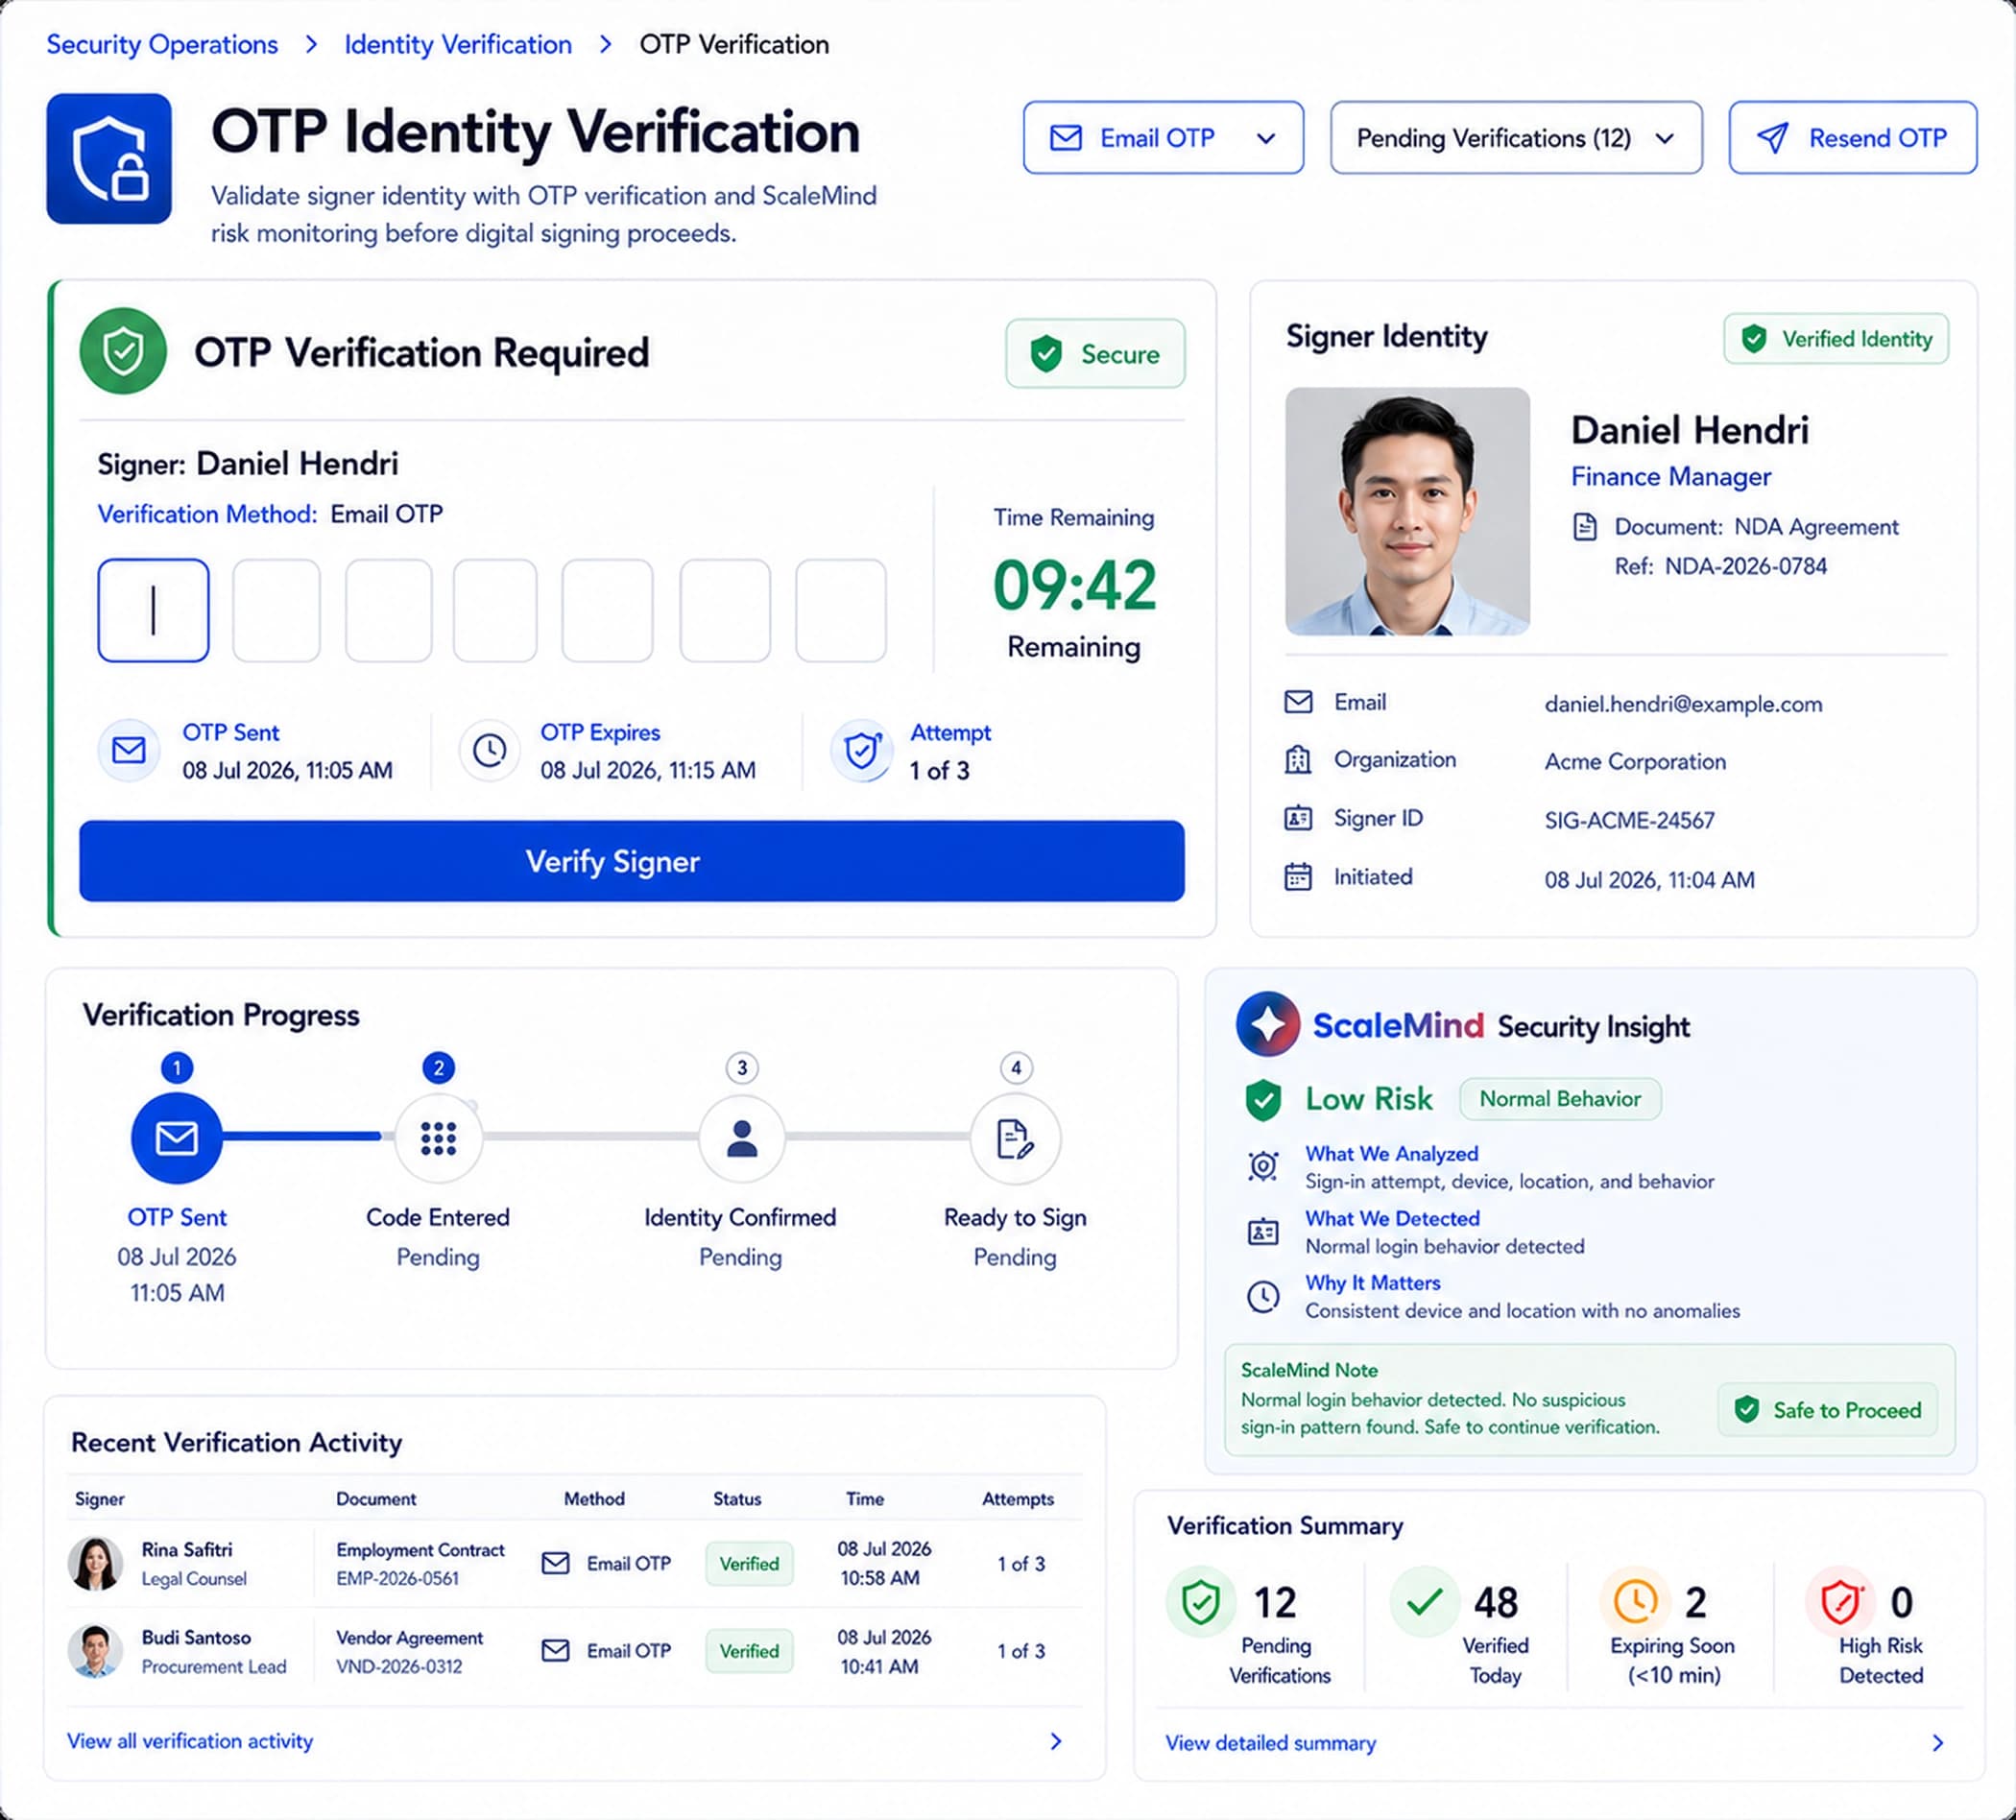Click the shield lock logo icon
Image resolution: width=2016 pixels, height=1820 pixels.
(109, 158)
